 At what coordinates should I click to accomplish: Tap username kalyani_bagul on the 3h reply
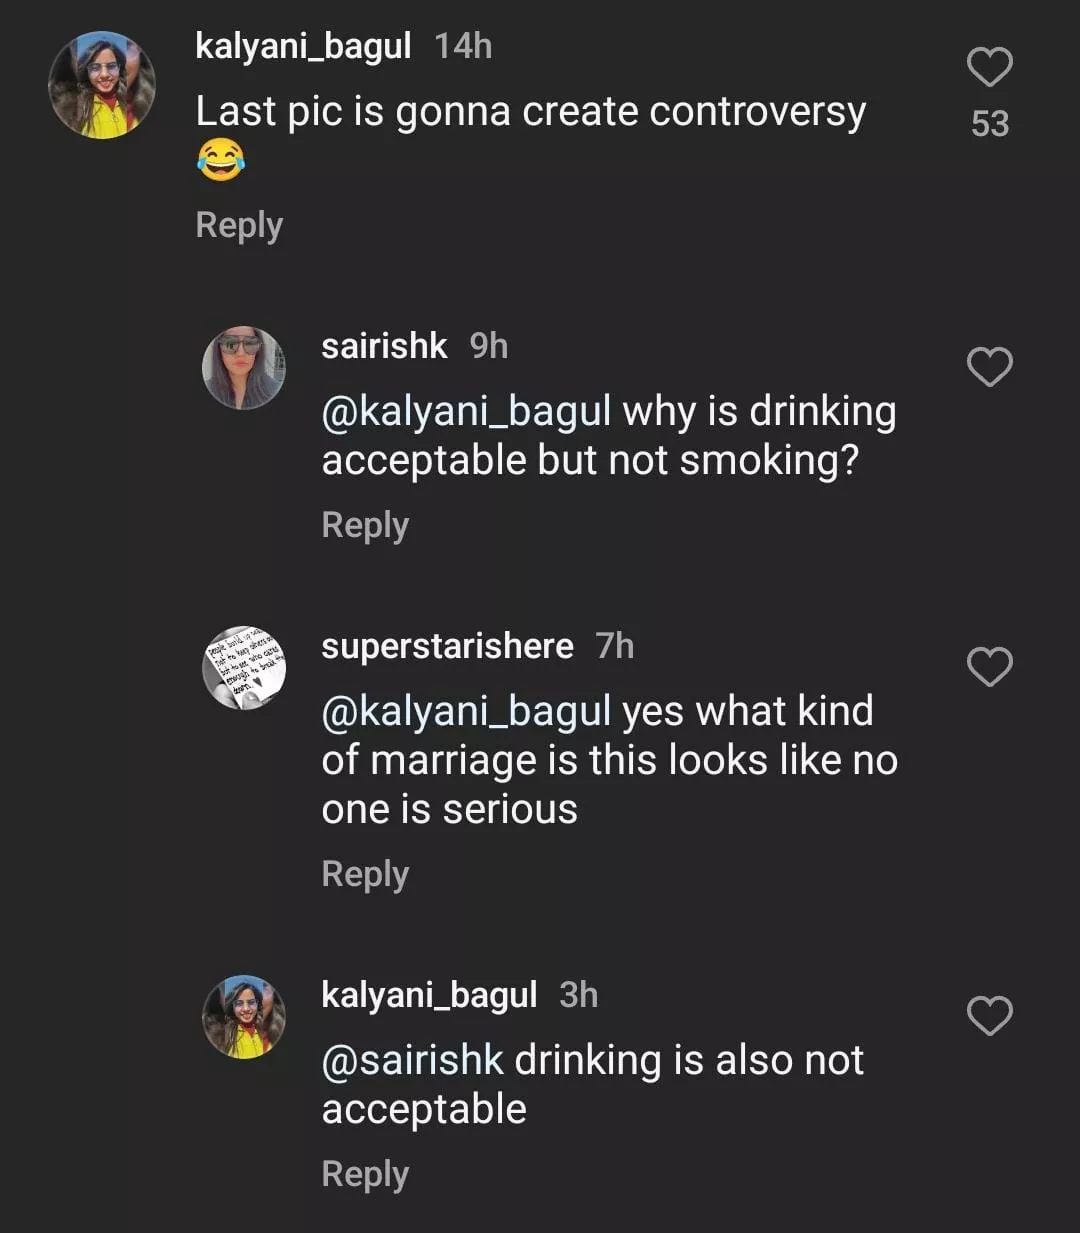pos(429,995)
